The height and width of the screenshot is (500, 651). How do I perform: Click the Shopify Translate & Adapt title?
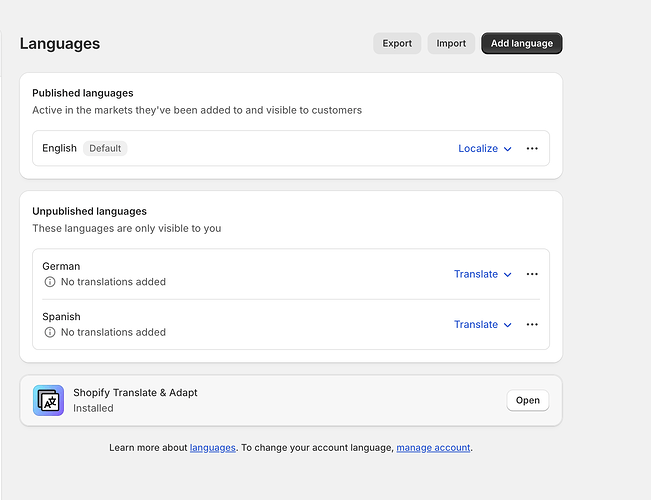[x=135, y=392]
